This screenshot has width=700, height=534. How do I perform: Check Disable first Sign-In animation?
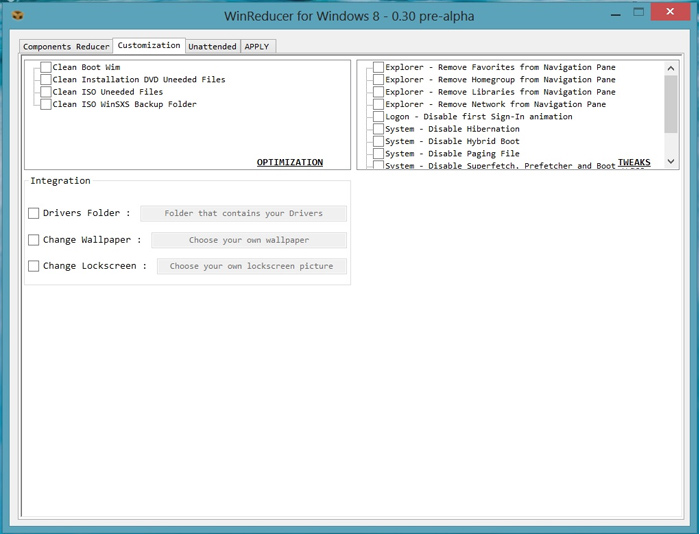click(379, 117)
